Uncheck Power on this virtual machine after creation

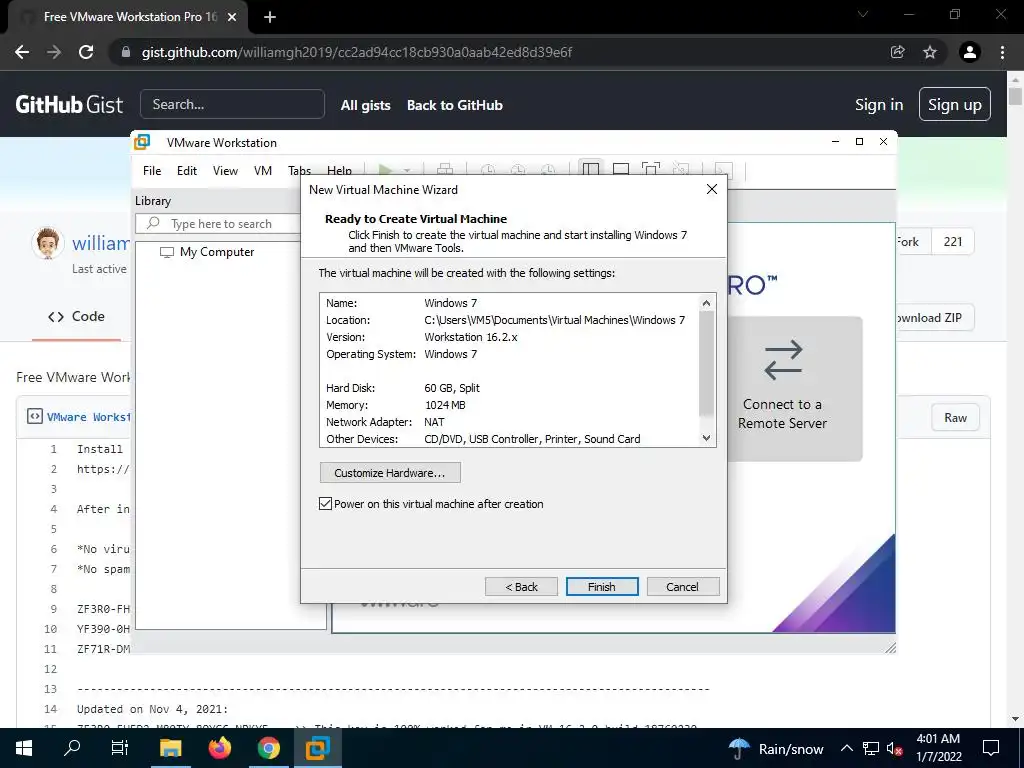(325, 504)
